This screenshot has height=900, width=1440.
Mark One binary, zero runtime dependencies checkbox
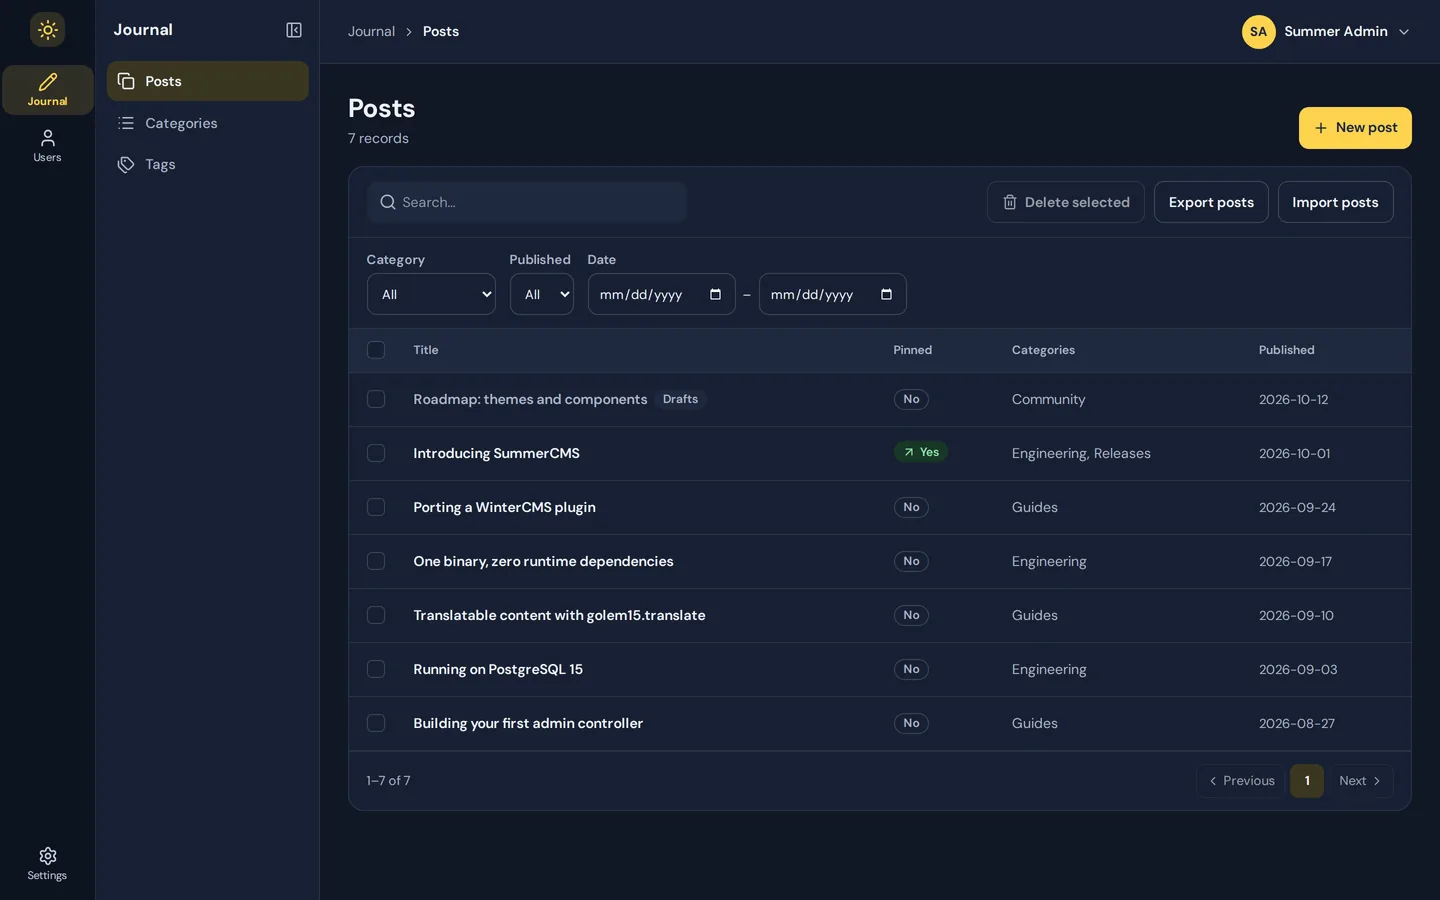pyautogui.click(x=376, y=561)
